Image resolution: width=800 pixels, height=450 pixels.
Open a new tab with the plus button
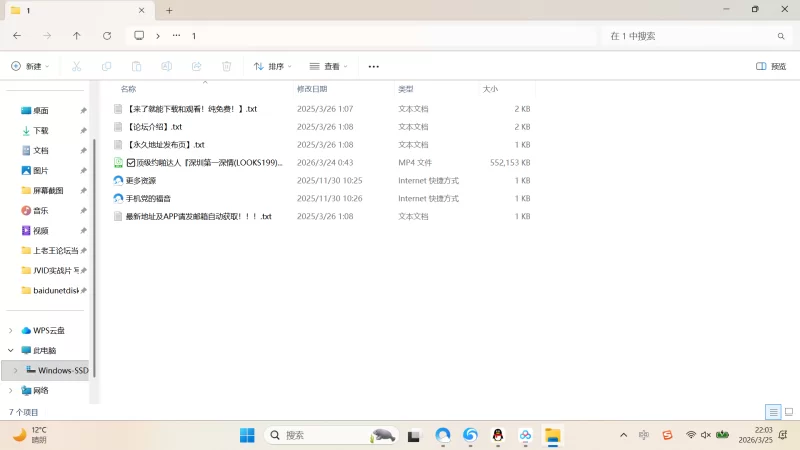point(169,10)
